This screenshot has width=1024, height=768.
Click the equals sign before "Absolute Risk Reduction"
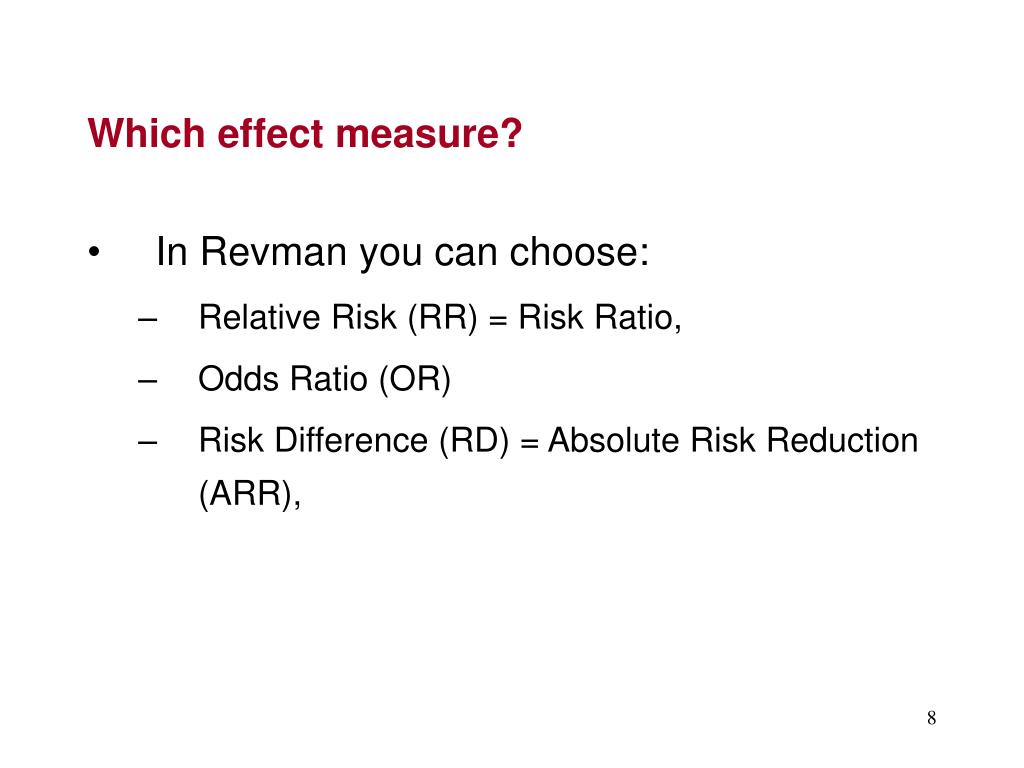529,443
